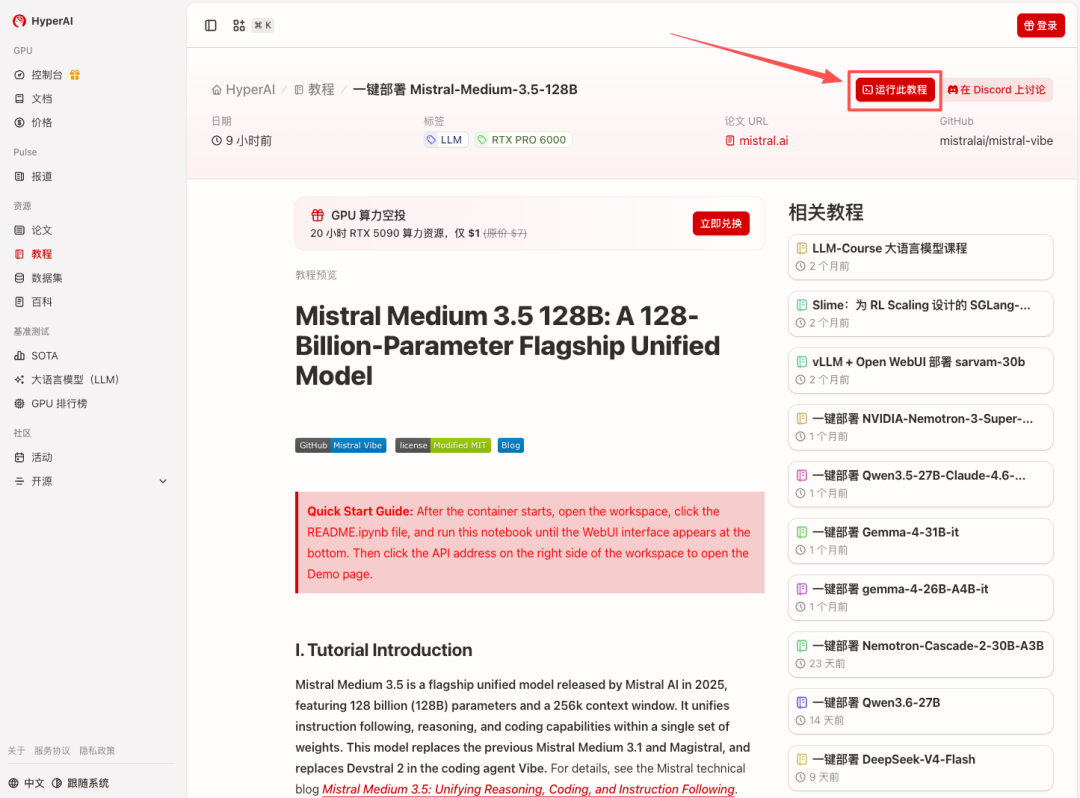Open the Mistral Medium 3.5 blog link
This screenshot has width=1080, height=798.
pyautogui.click(x=528, y=789)
